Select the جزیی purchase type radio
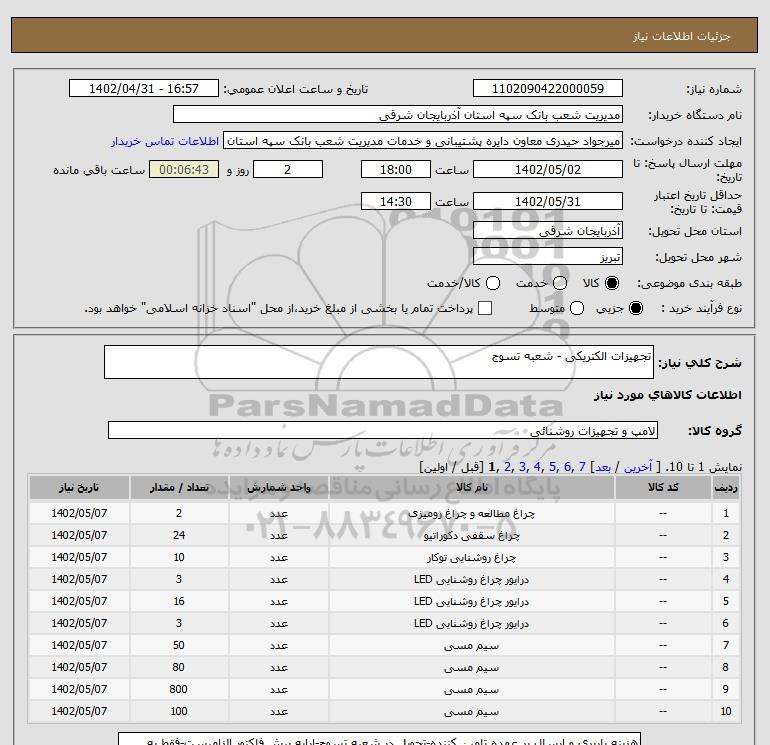 tap(635, 308)
